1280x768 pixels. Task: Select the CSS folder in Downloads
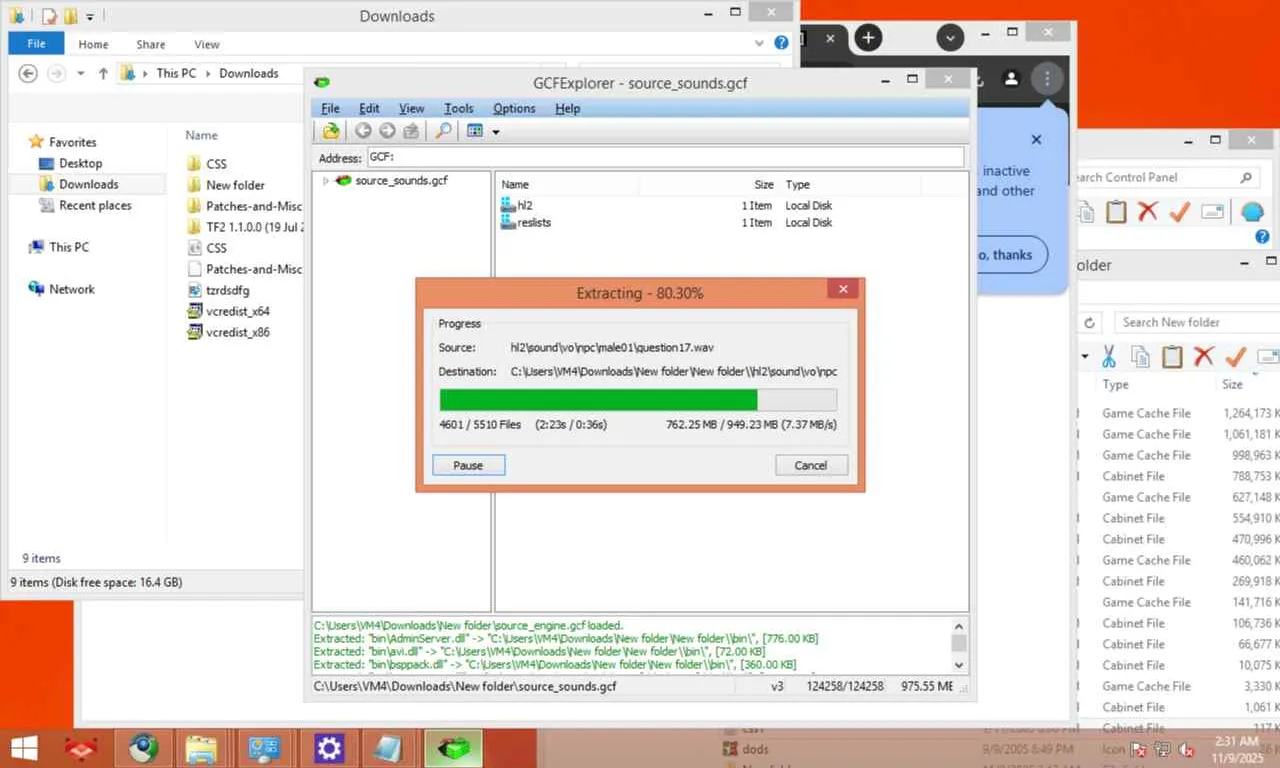207,163
